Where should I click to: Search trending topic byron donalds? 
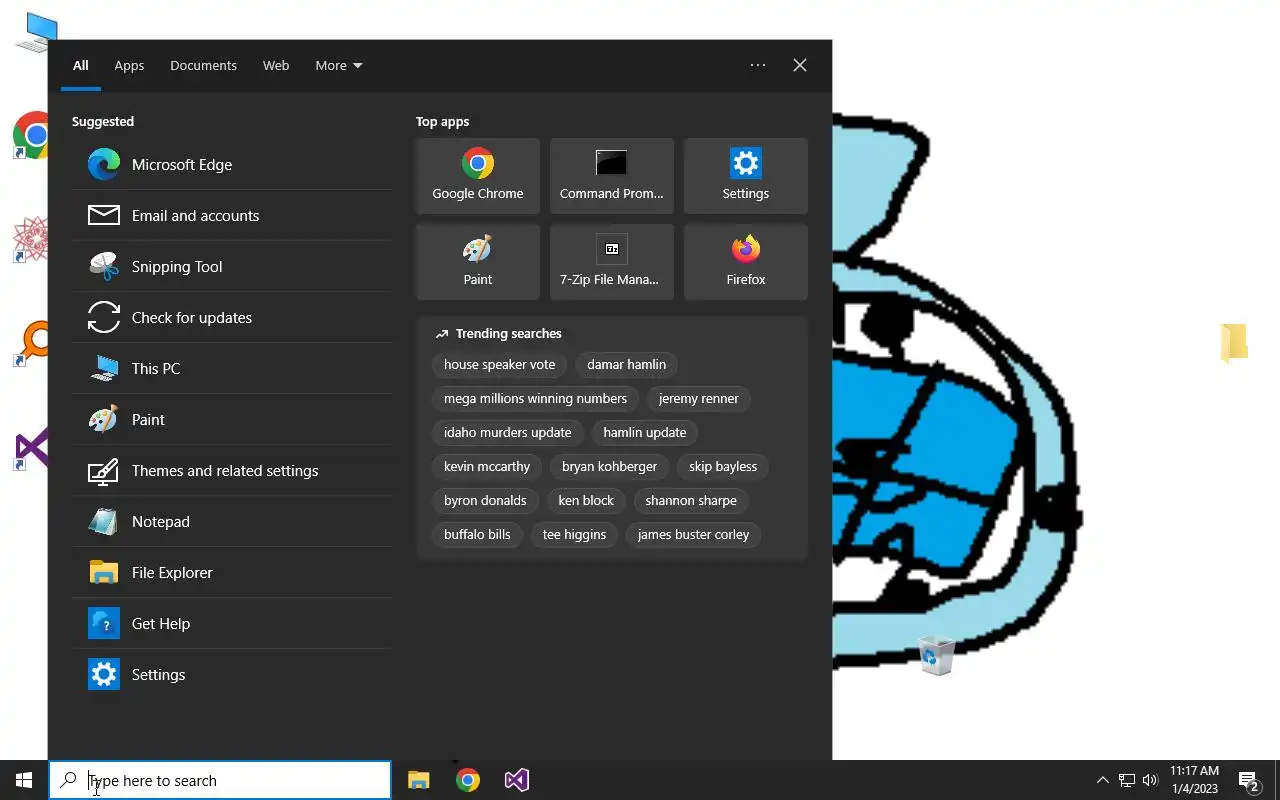pos(485,501)
